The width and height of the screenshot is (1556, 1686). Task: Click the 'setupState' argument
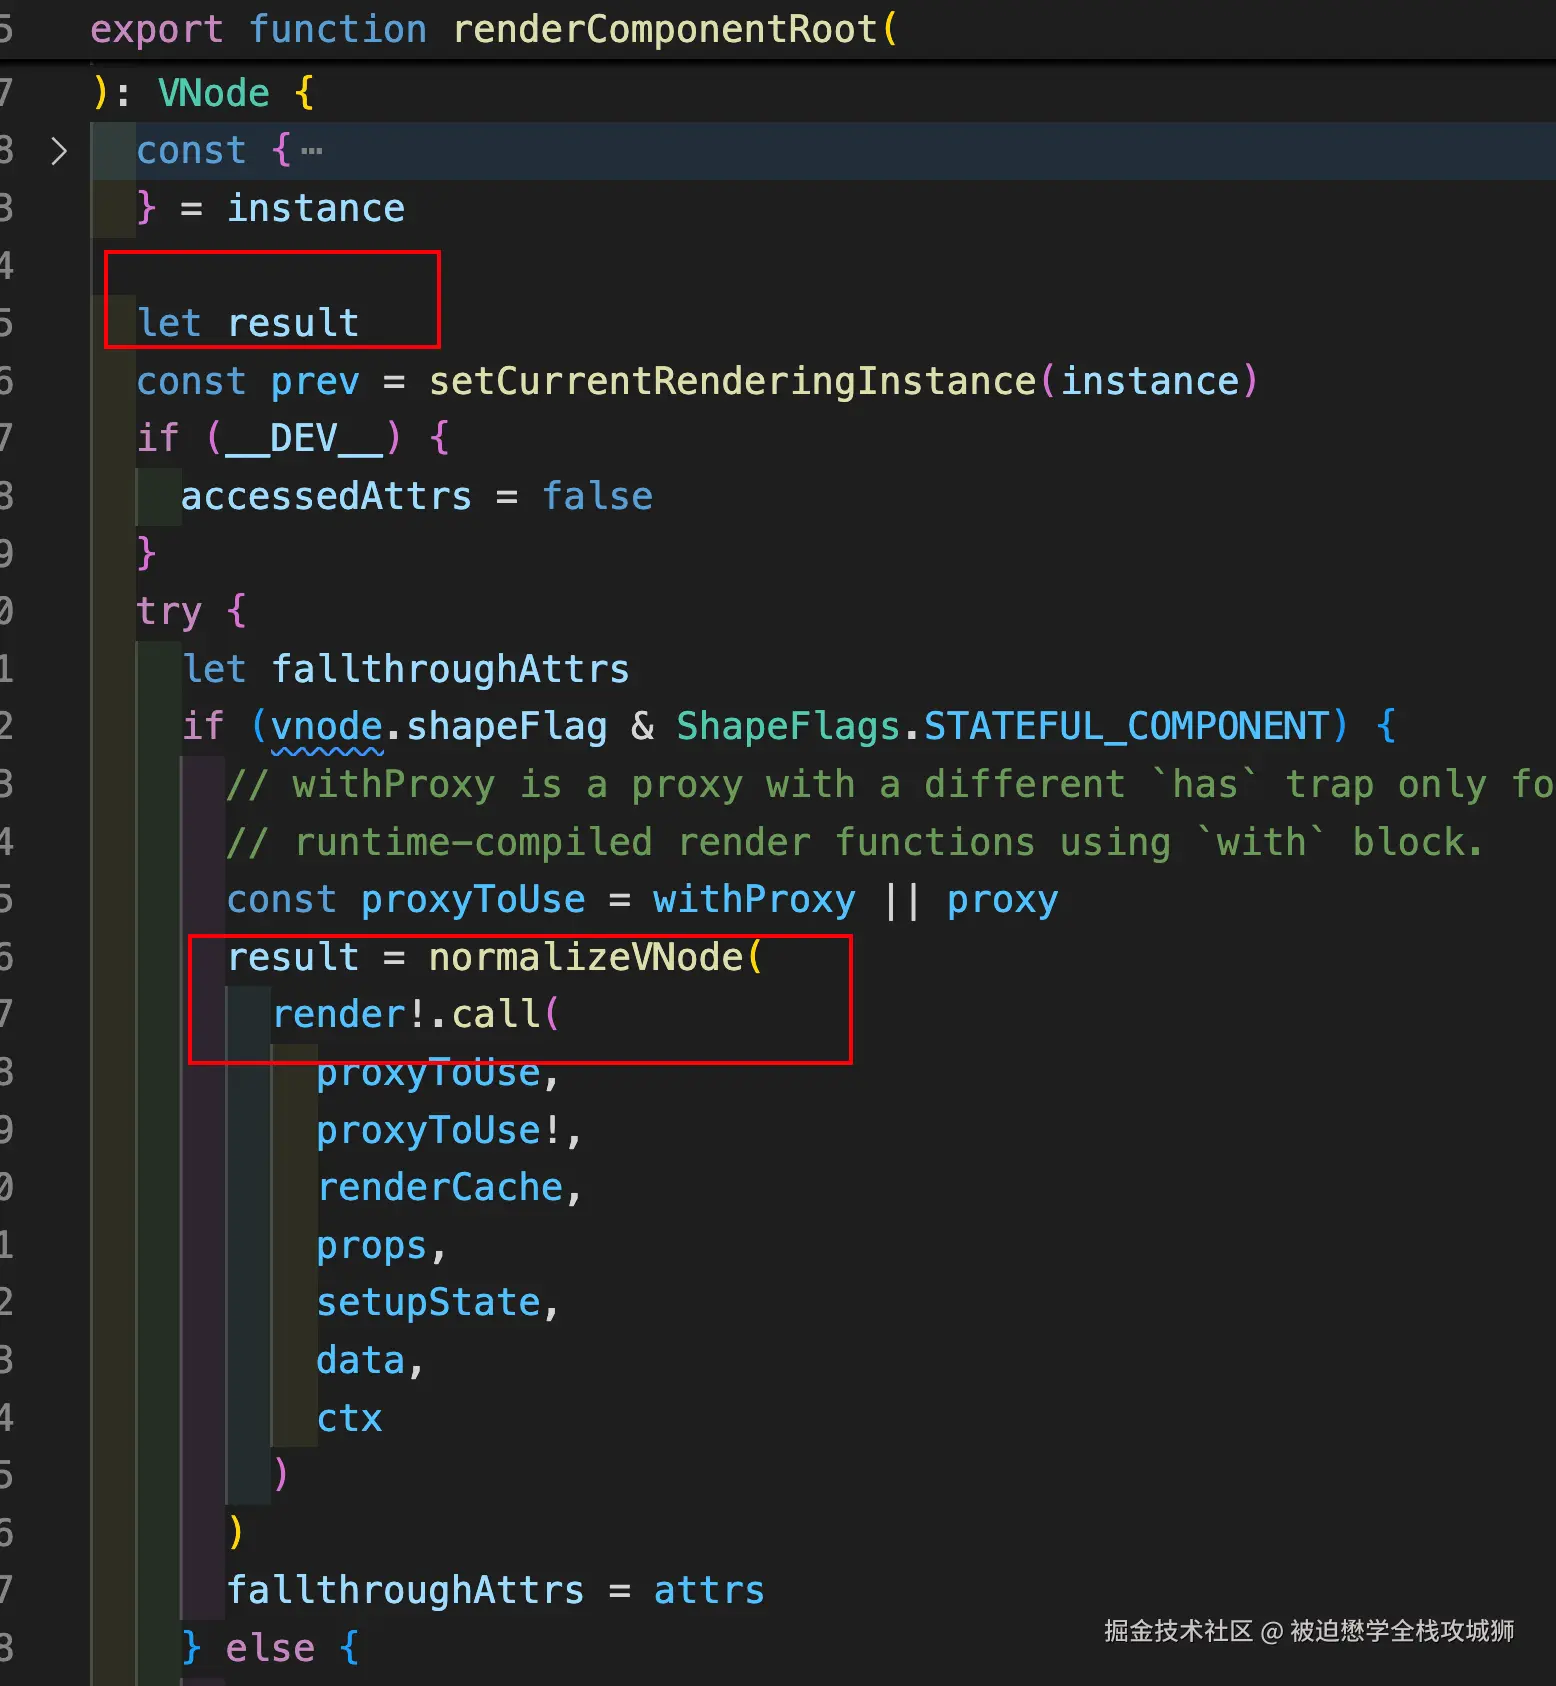pos(429,1303)
